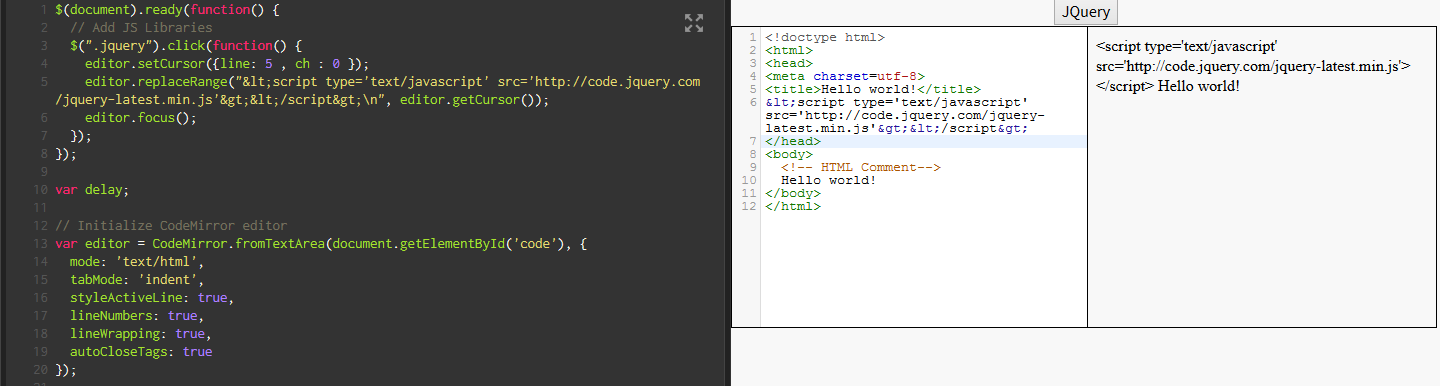Click the '<!-- HTML Comment-->' line
The image size is (1440, 386).
[861, 167]
